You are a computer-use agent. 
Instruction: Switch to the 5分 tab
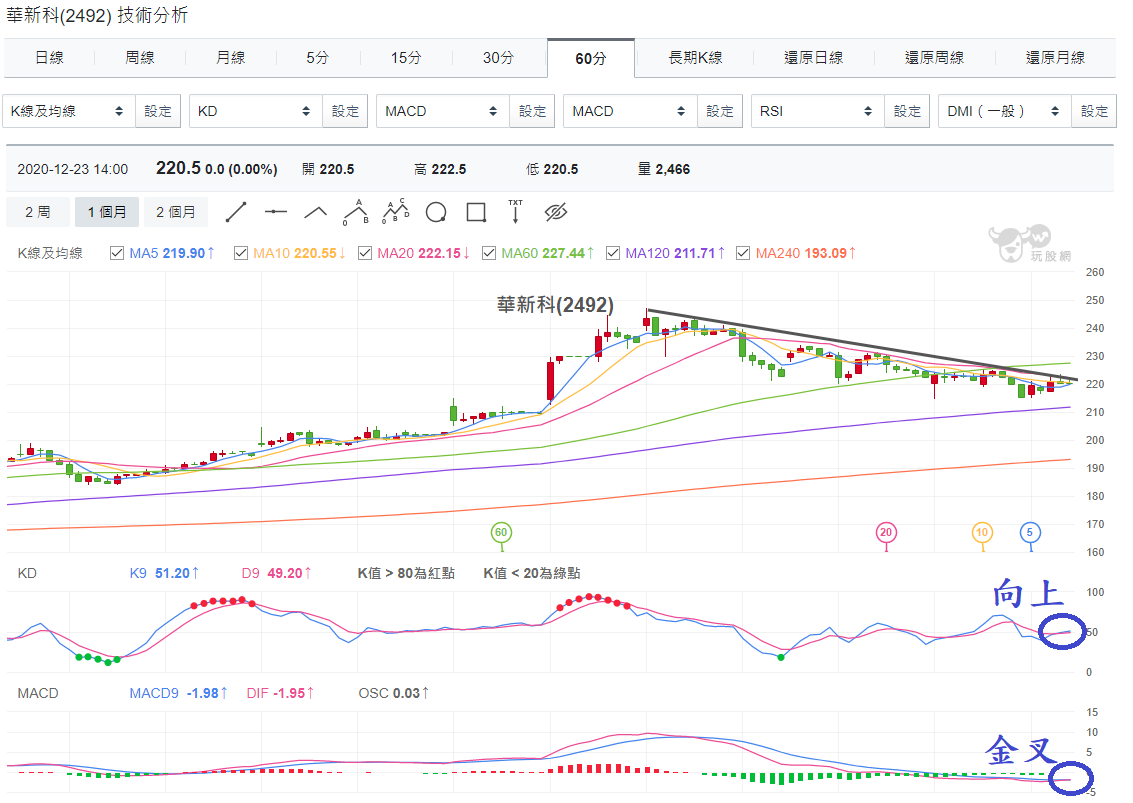click(317, 58)
